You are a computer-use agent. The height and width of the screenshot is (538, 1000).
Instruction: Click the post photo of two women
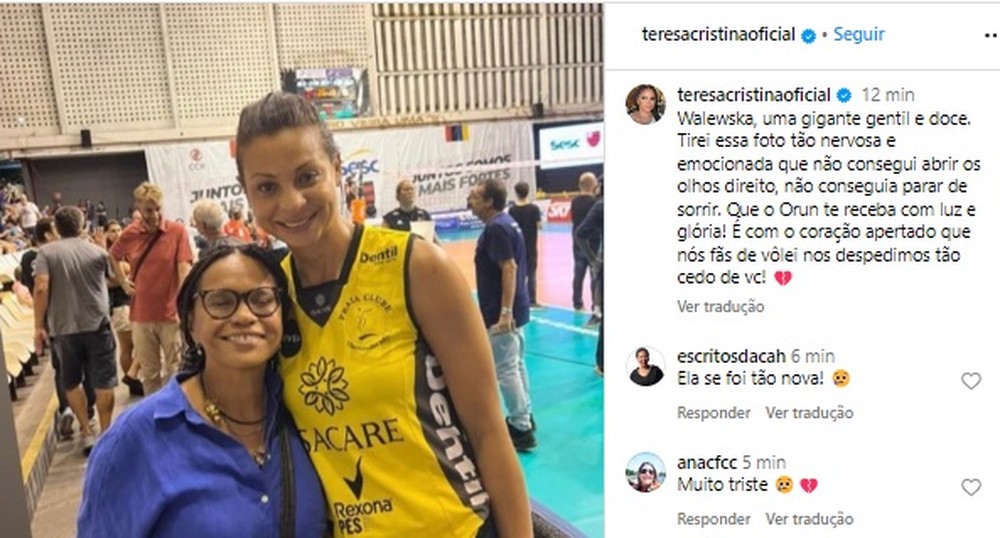302,270
